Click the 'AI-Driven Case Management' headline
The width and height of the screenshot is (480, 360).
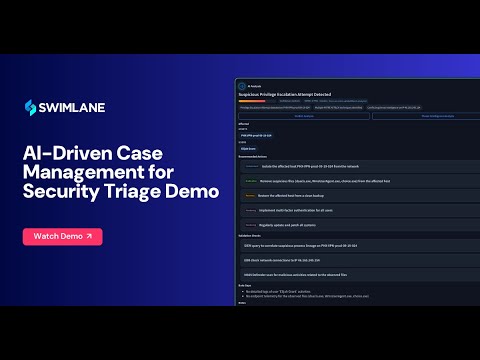(121, 172)
